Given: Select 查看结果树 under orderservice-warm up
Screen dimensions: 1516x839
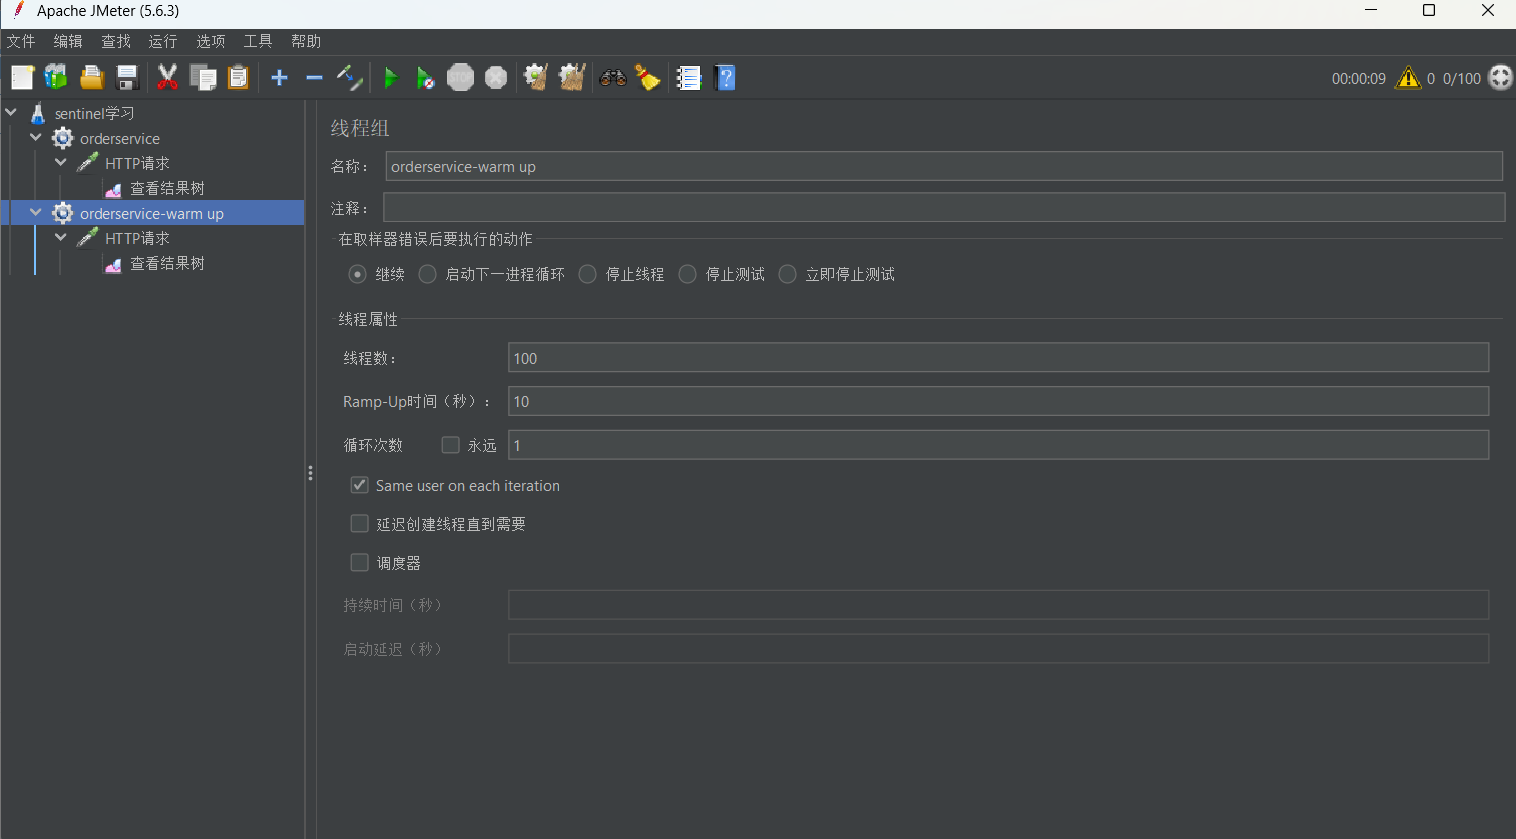Looking at the screenshot, I should point(167,263).
